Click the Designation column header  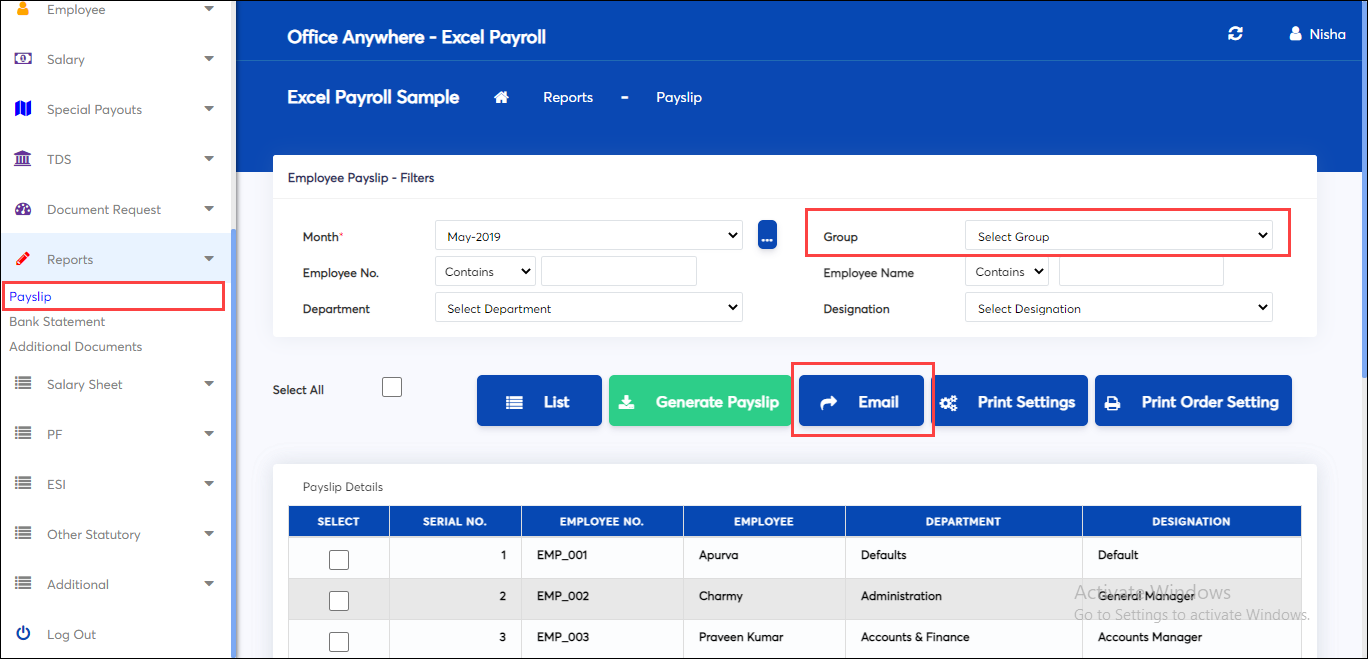point(1191,521)
